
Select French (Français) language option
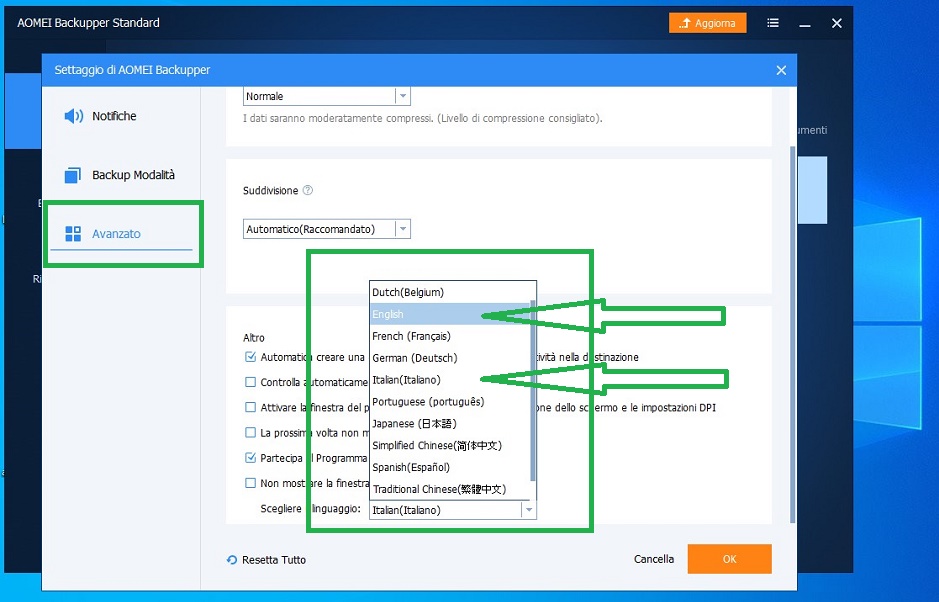[450, 336]
